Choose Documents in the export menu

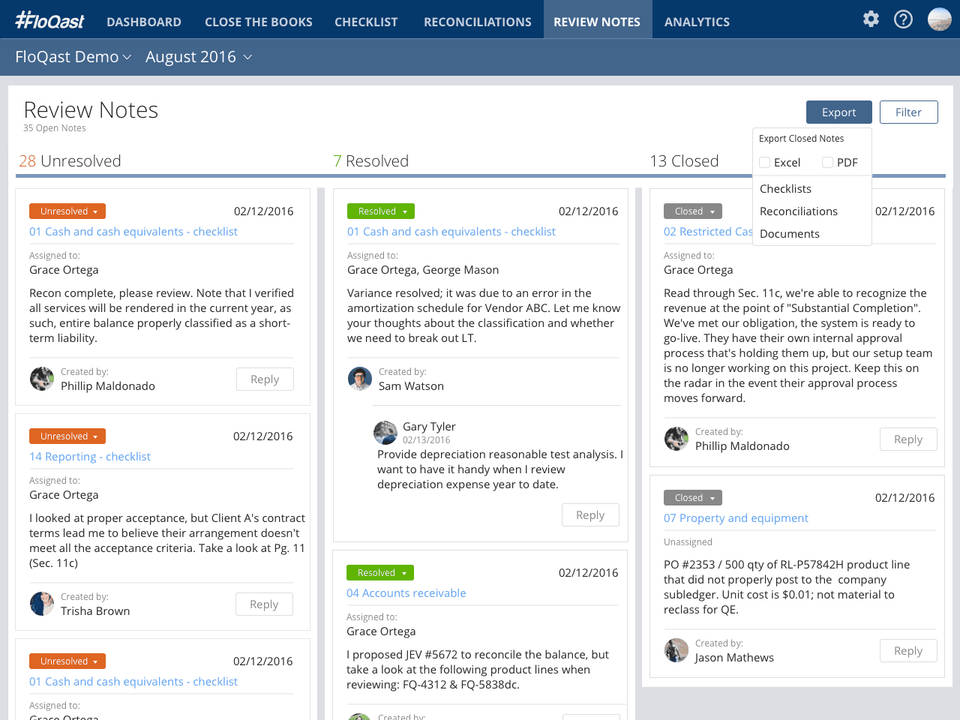(x=789, y=234)
